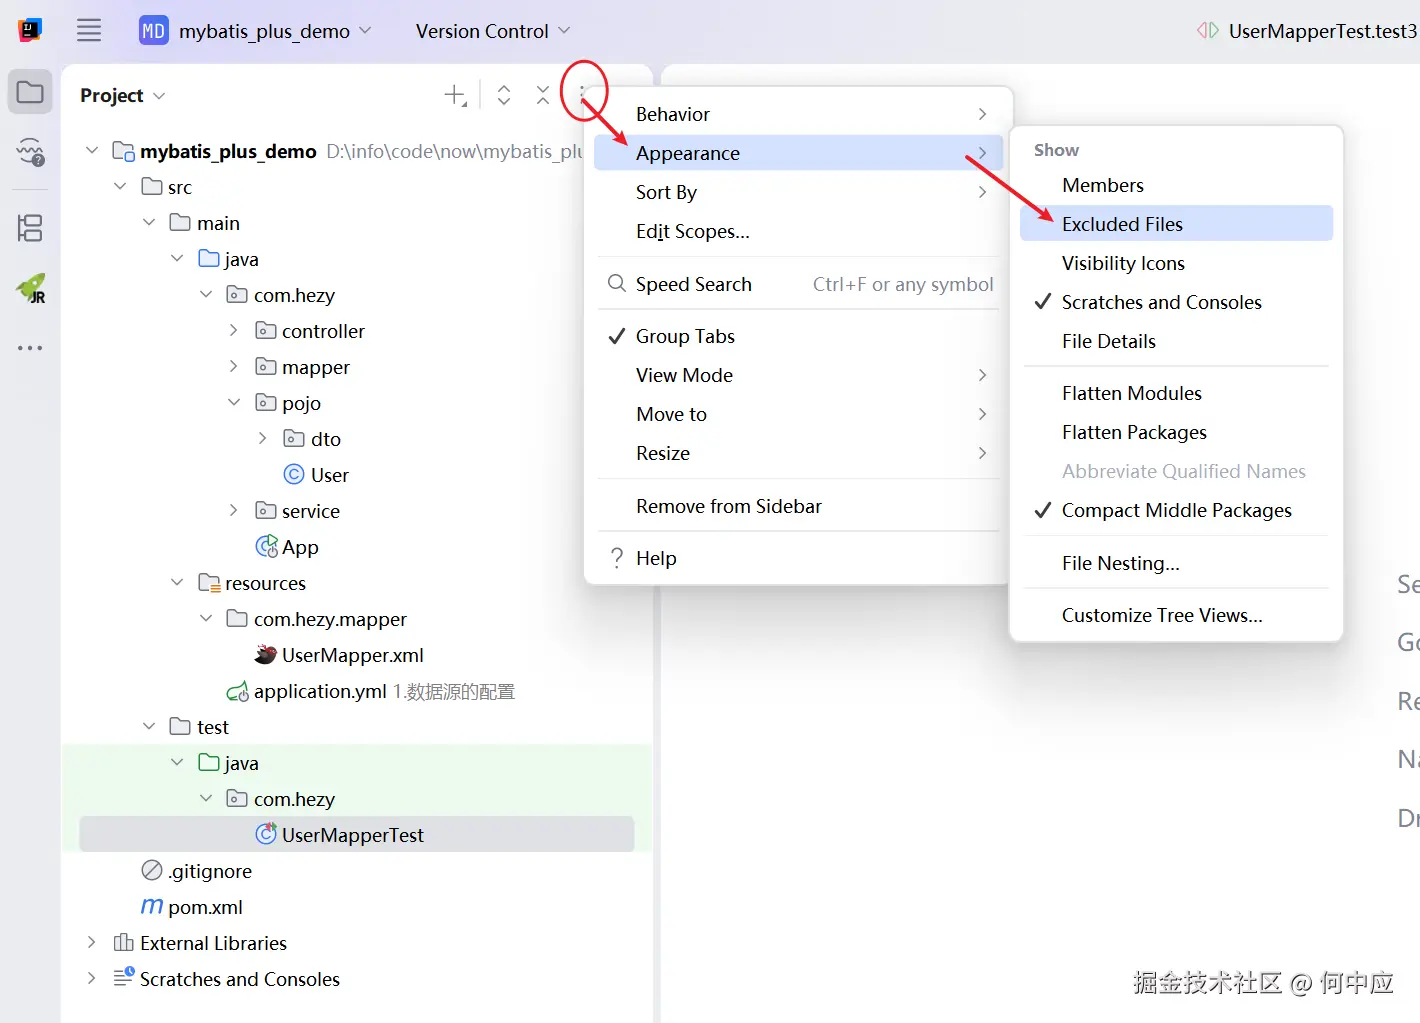Open the Structure tool window icon

pos(30,228)
